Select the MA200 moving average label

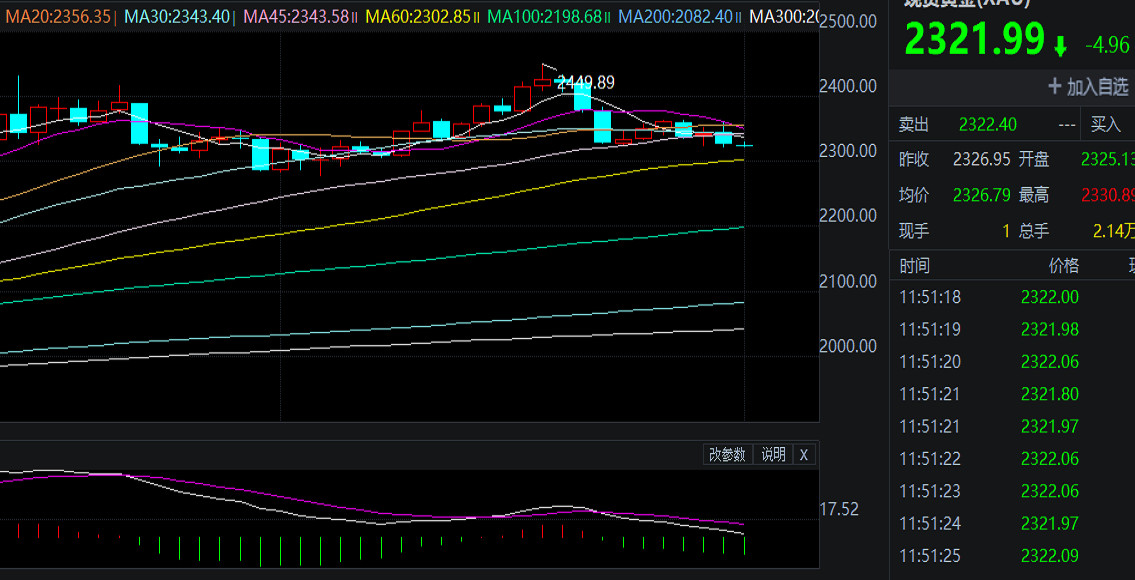tap(676, 17)
